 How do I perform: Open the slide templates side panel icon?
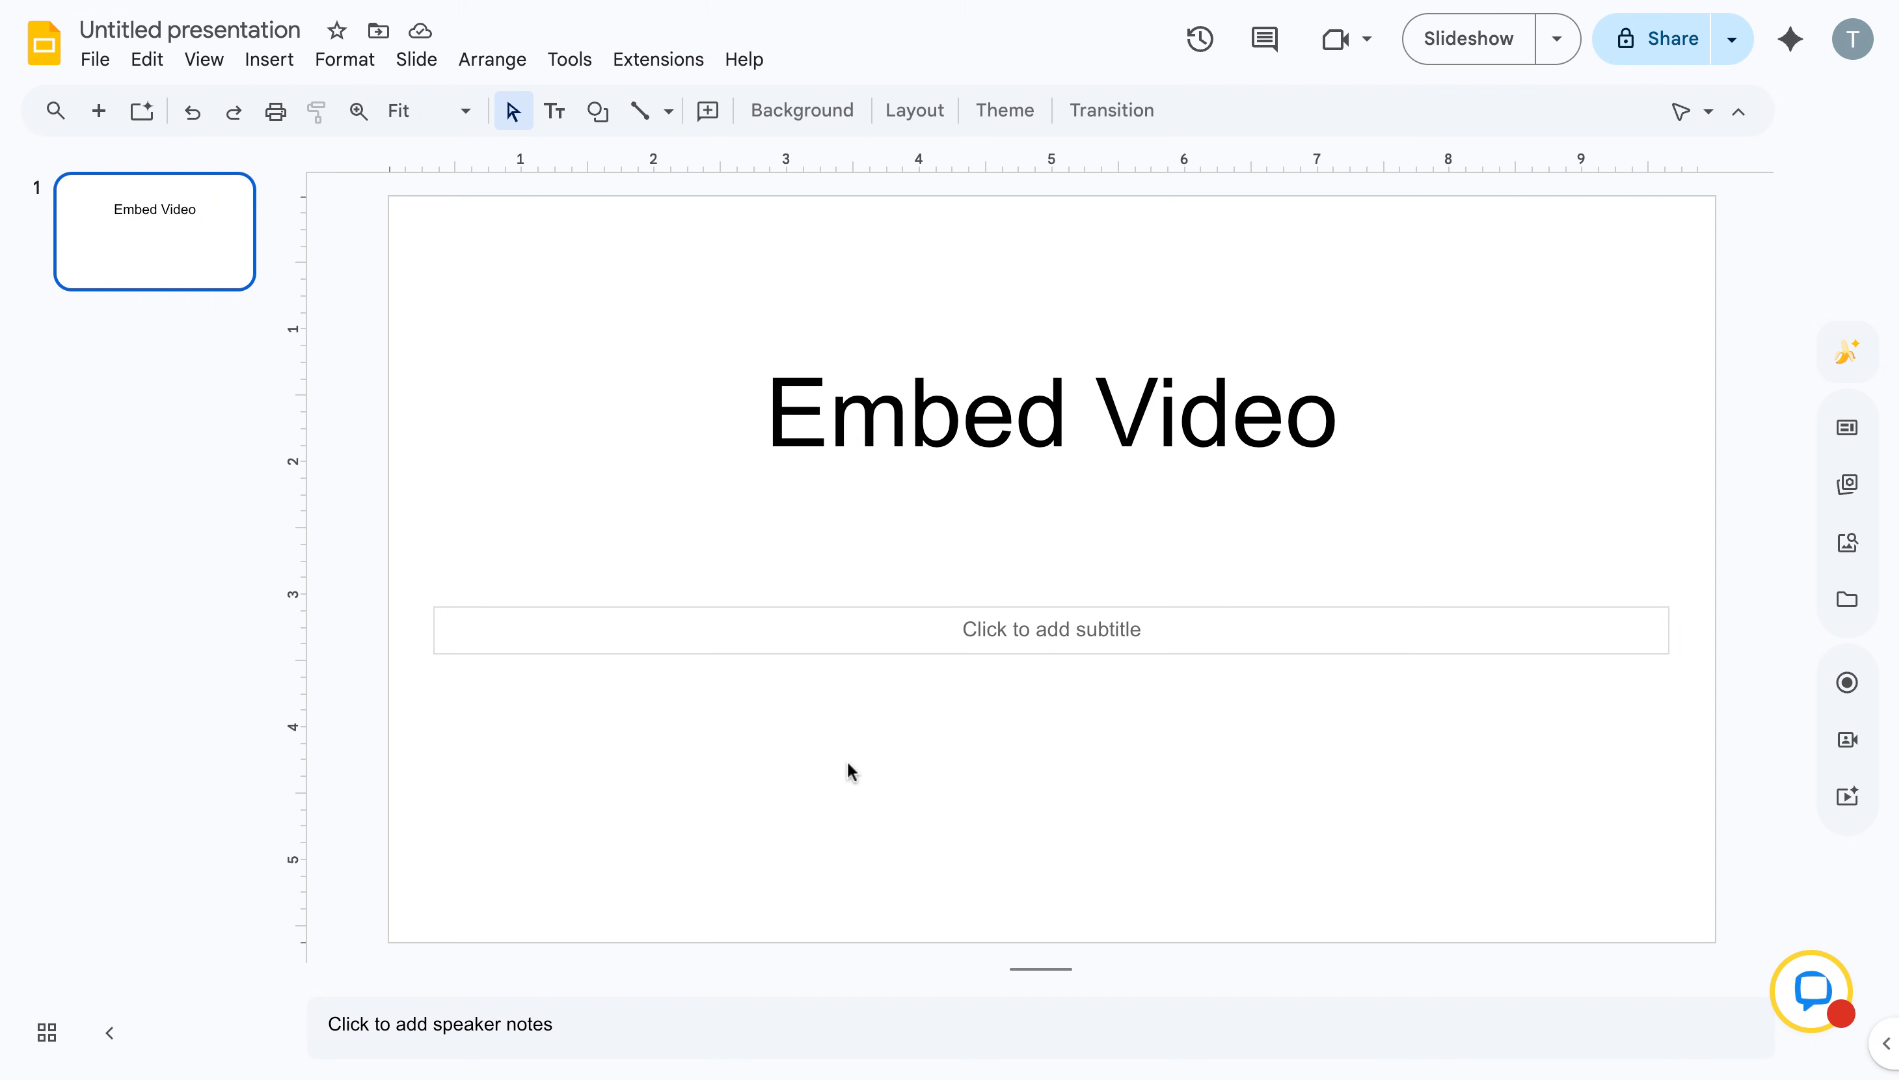coord(1847,427)
